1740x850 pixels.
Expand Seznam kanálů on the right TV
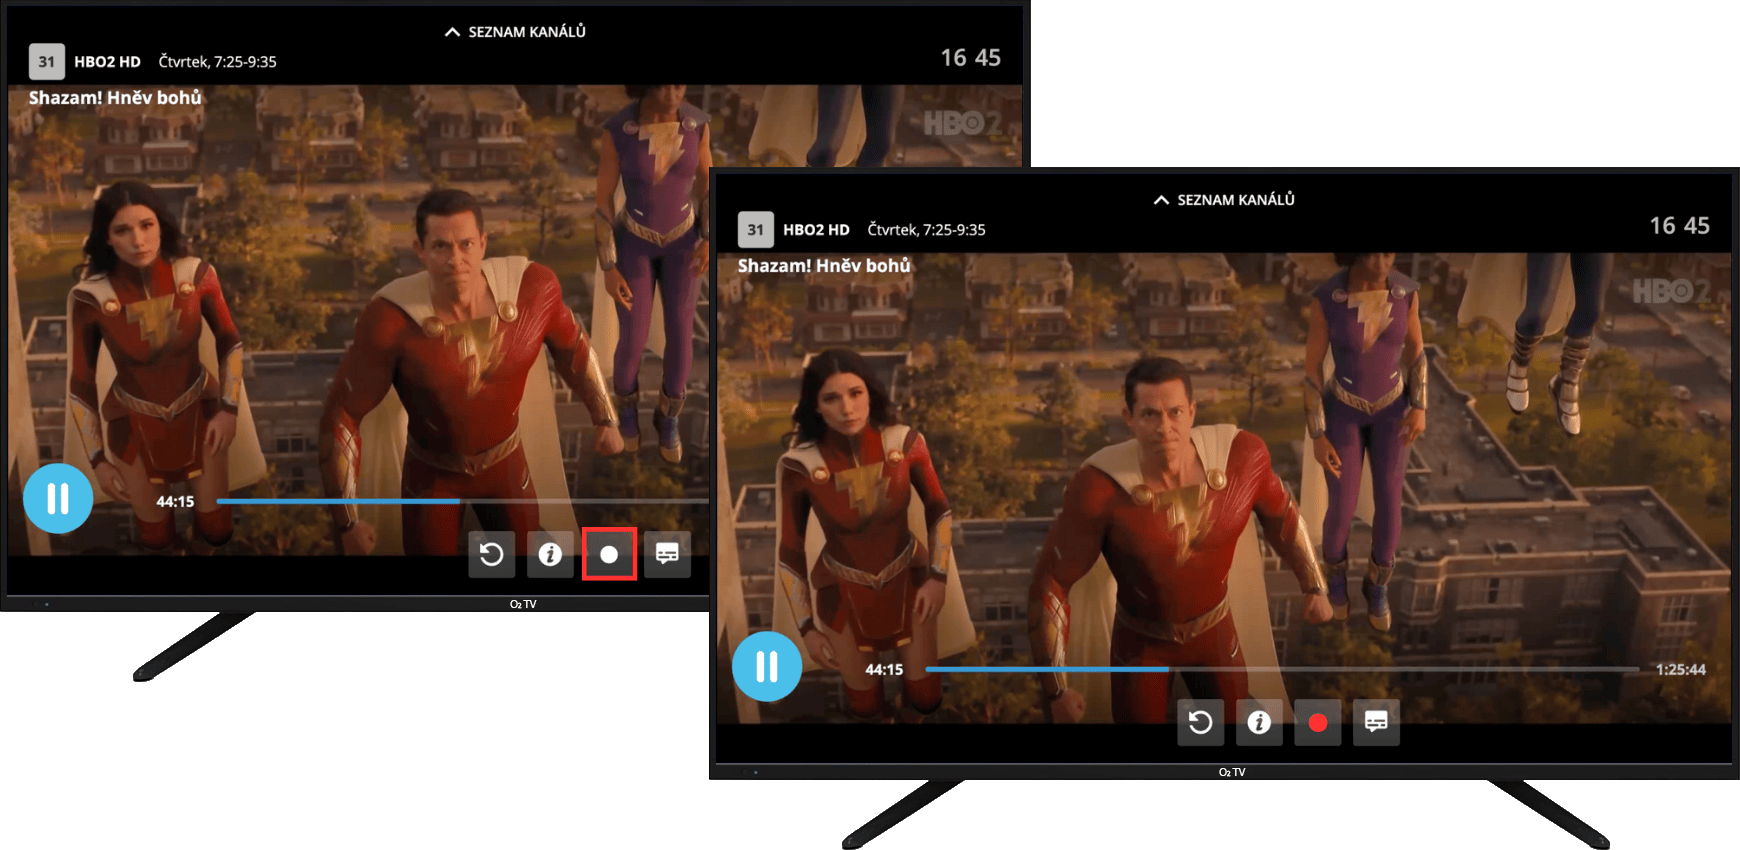pos(1224,200)
